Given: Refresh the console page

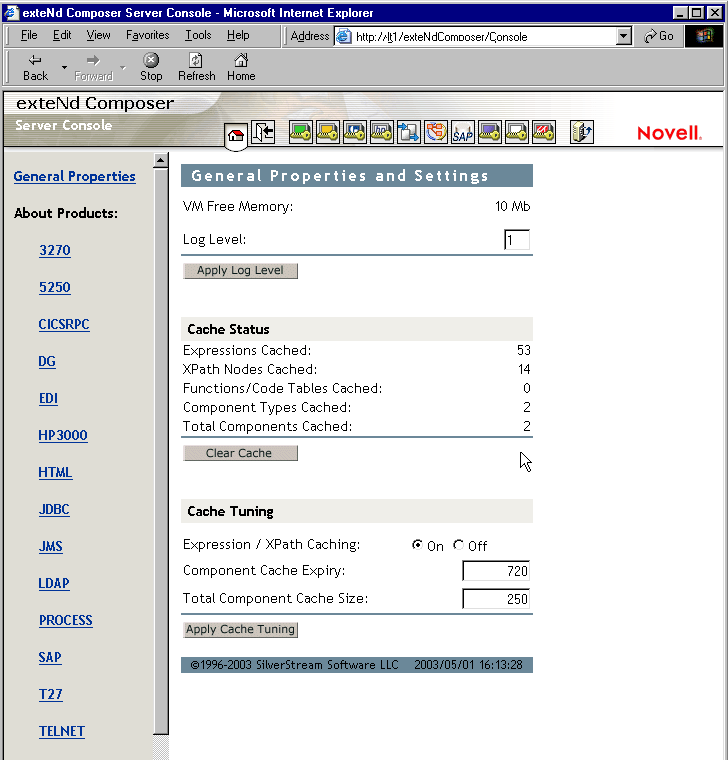Looking at the screenshot, I should [196, 67].
